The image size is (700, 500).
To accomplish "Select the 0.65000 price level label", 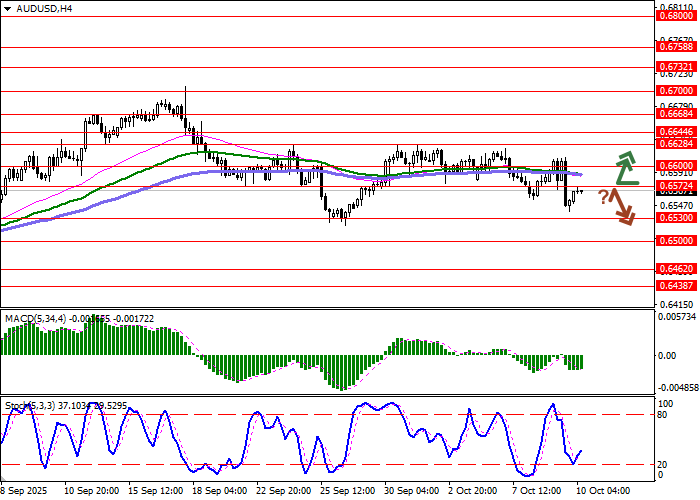I will click(676, 241).
